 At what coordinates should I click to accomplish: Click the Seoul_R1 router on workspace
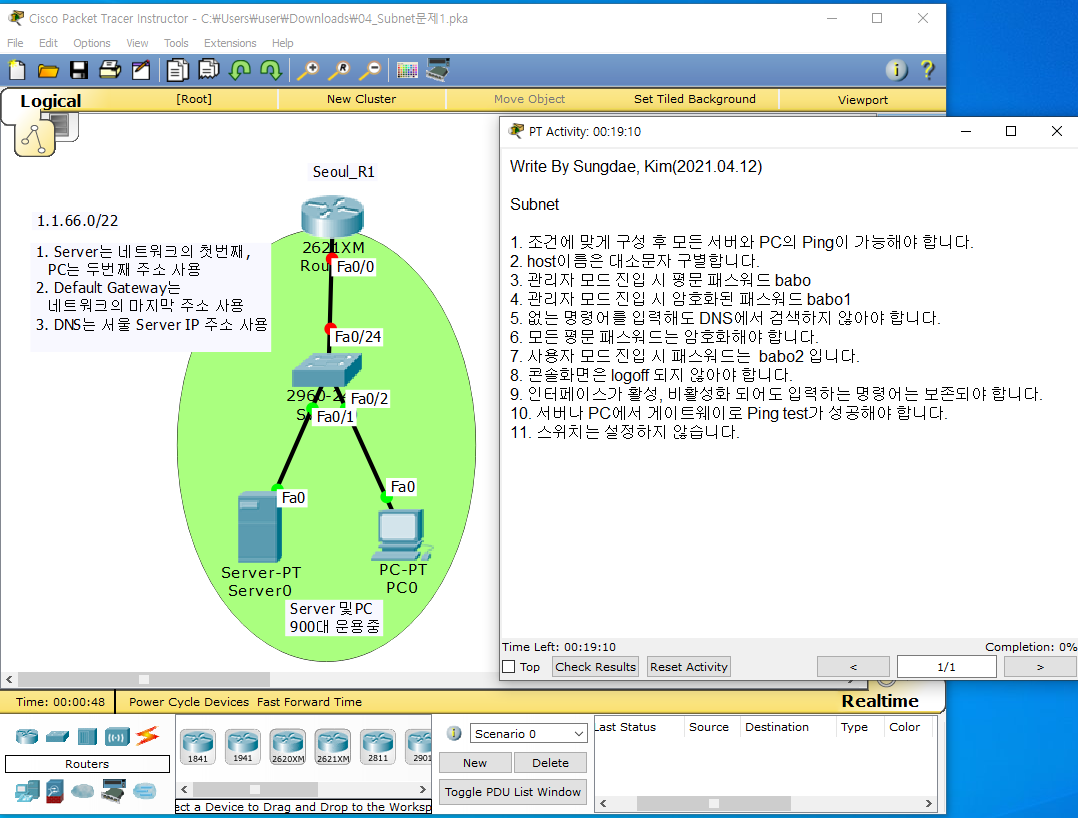[x=332, y=216]
